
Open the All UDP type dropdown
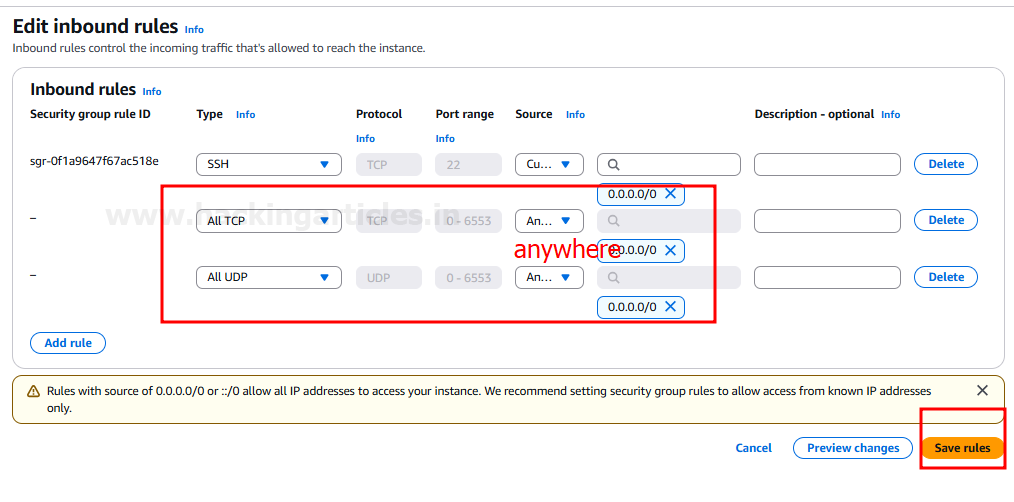click(x=268, y=277)
